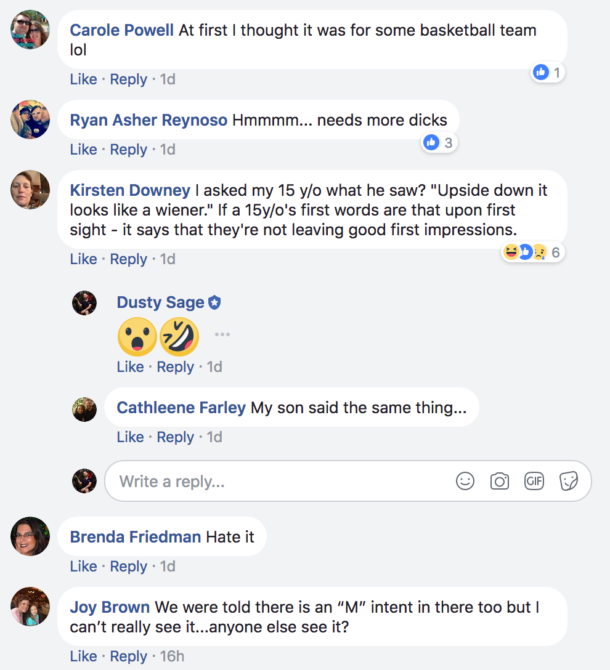Click the verified badge next to Dusty Sage
The image size is (610, 670).
pyautogui.click(x=214, y=303)
